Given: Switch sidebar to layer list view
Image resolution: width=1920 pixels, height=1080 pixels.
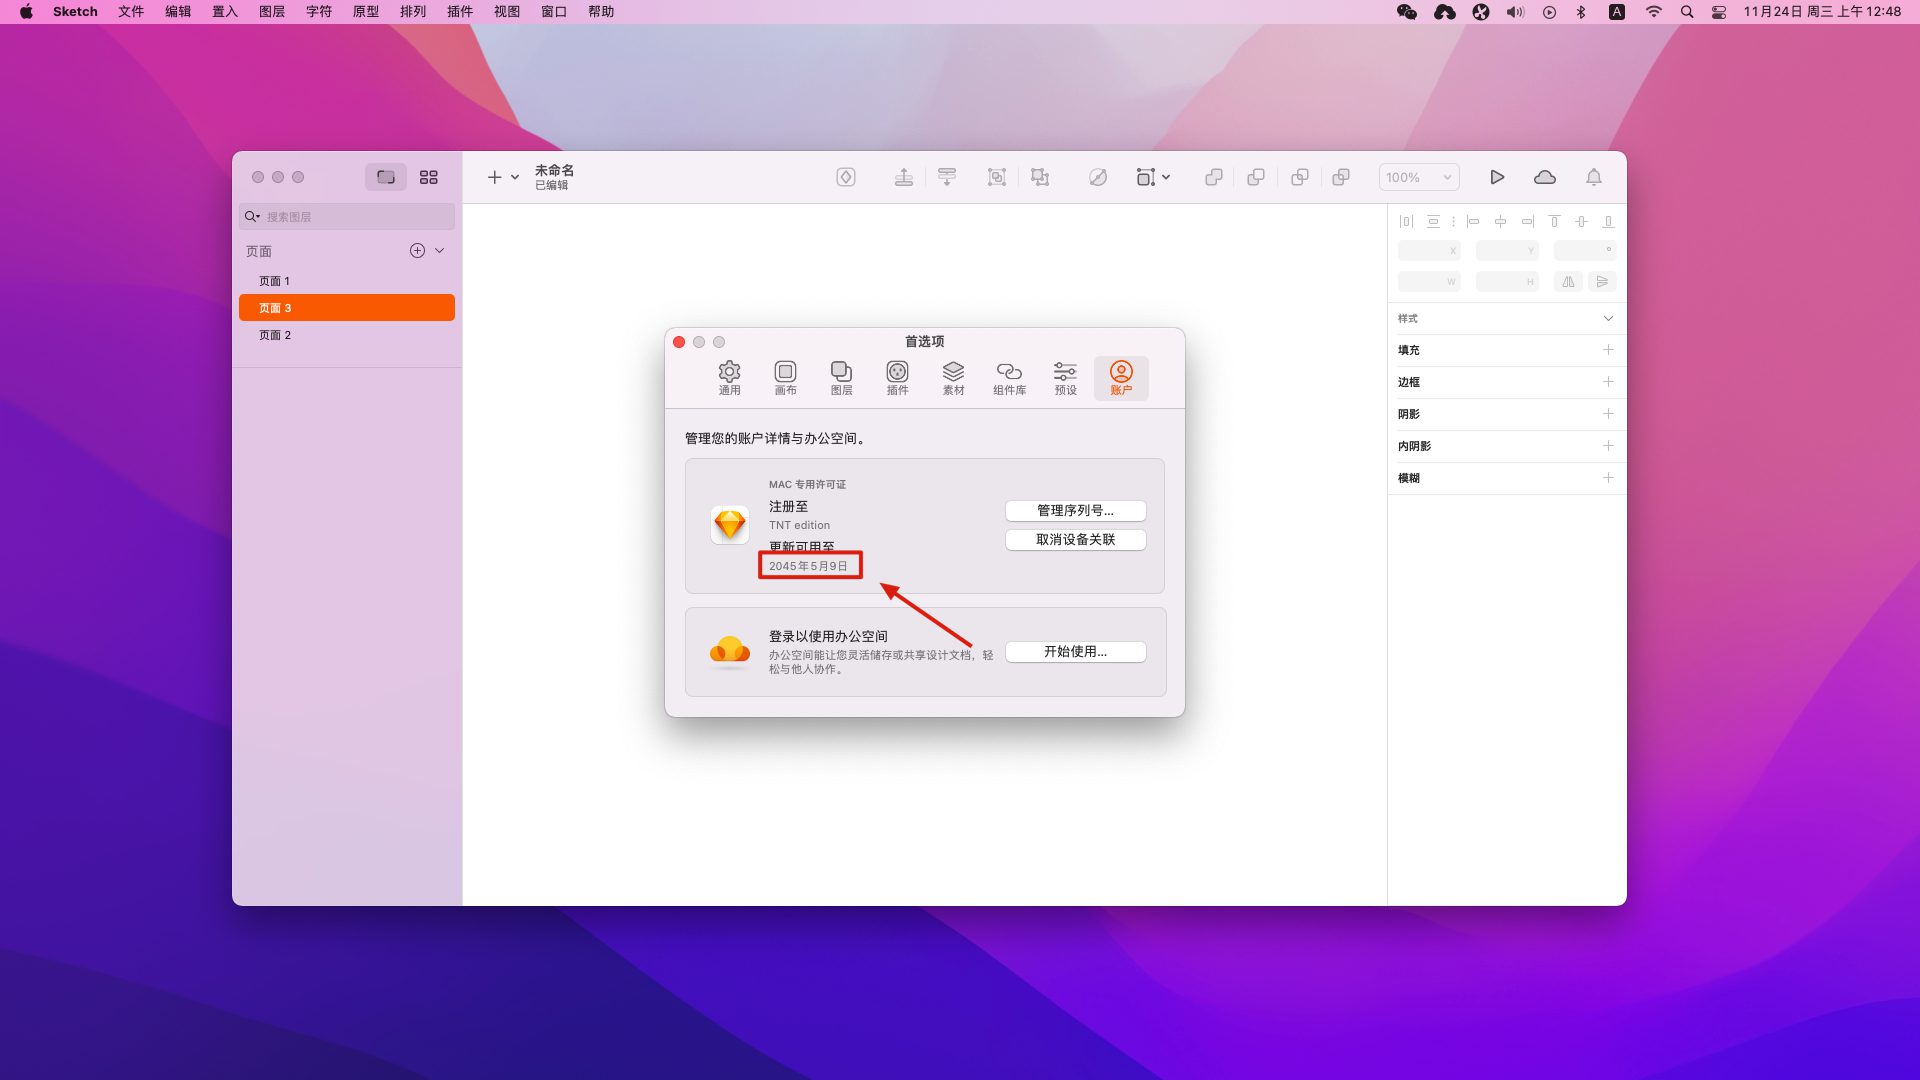Looking at the screenshot, I should pyautogui.click(x=385, y=177).
